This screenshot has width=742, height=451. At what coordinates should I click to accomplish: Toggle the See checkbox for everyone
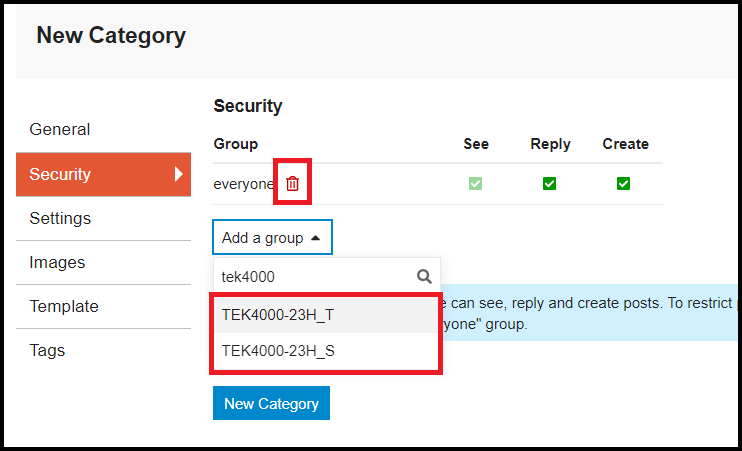click(x=475, y=183)
